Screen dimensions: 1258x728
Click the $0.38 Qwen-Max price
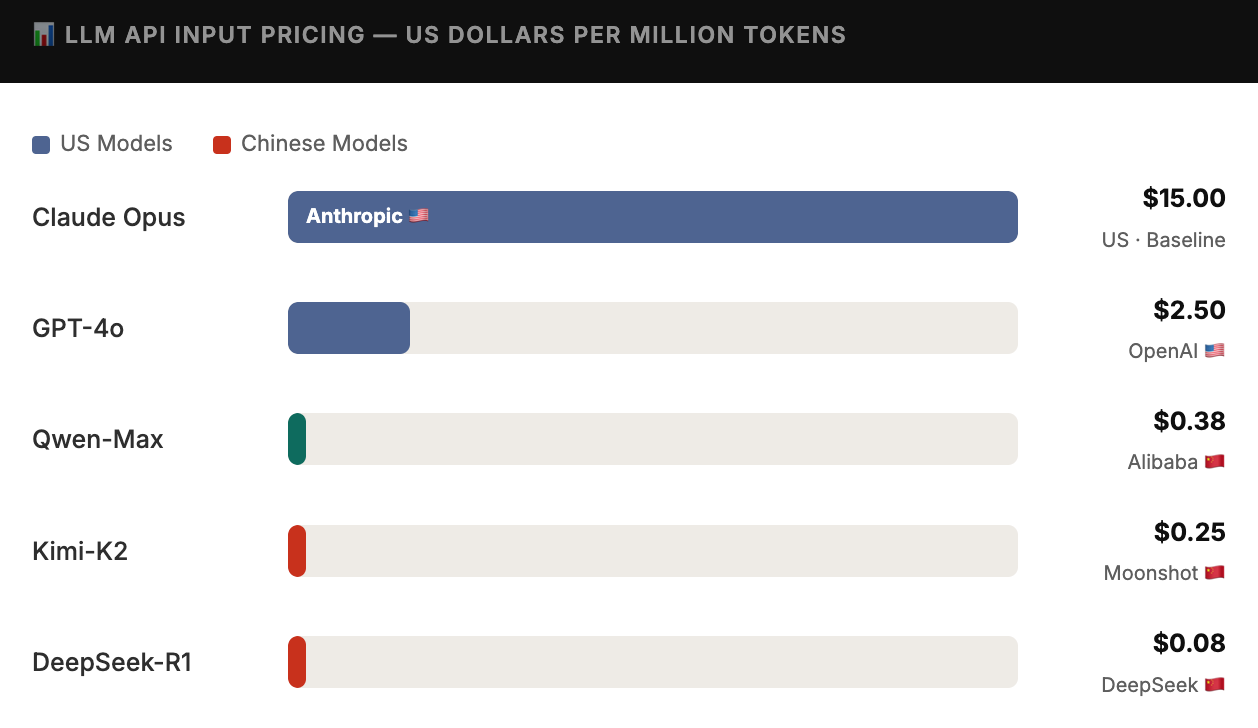1189,421
